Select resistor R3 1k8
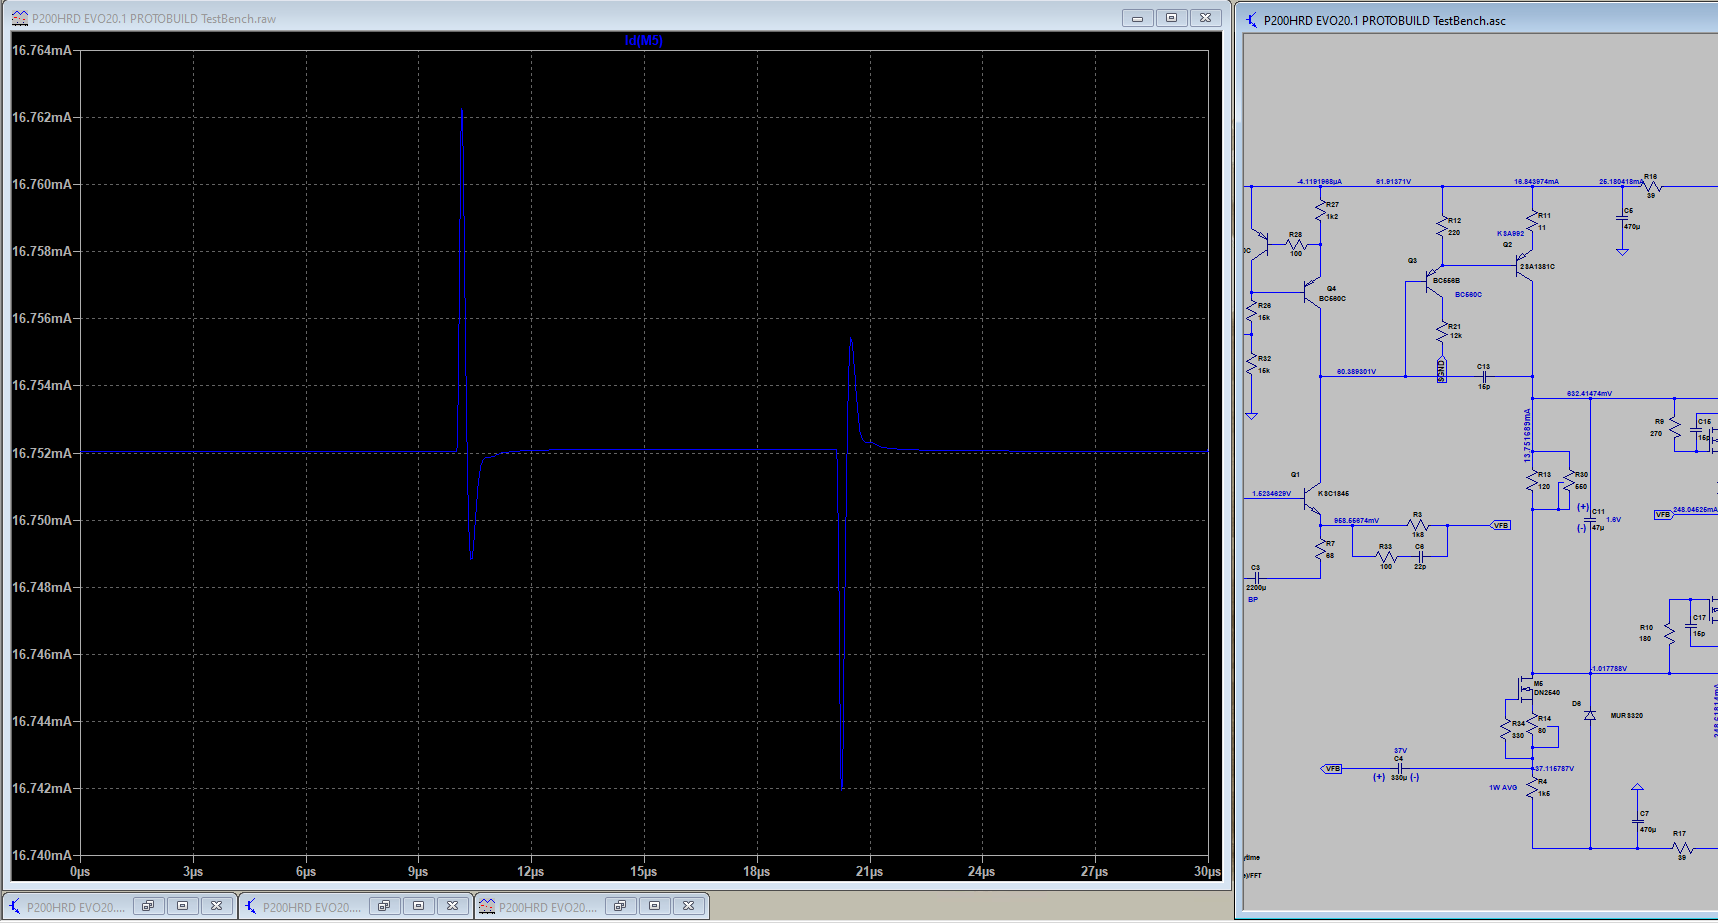 (1418, 525)
